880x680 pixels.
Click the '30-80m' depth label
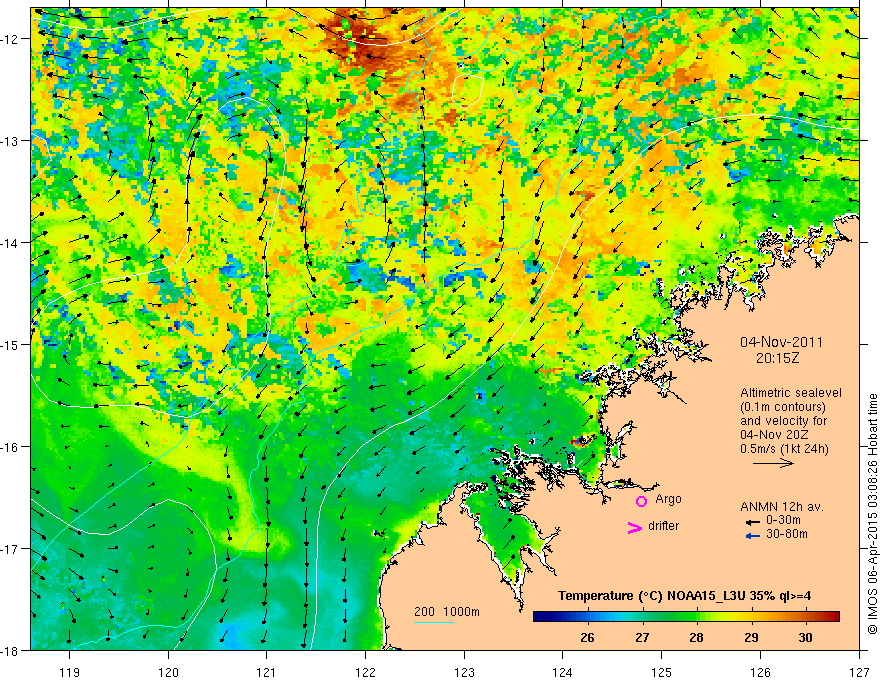787,534
